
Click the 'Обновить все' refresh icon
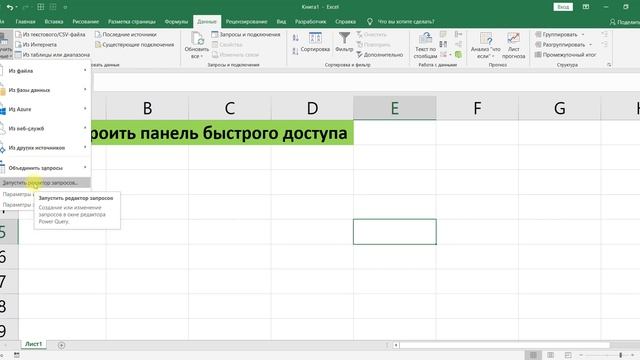(x=197, y=39)
